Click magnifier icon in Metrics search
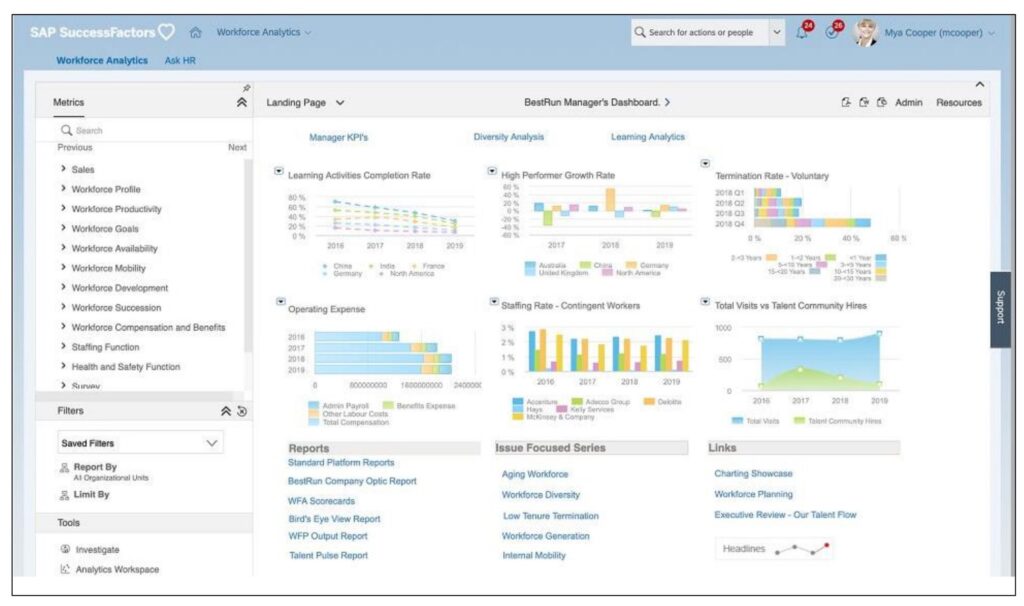The image size is (1024, 606). coord(66,131)
